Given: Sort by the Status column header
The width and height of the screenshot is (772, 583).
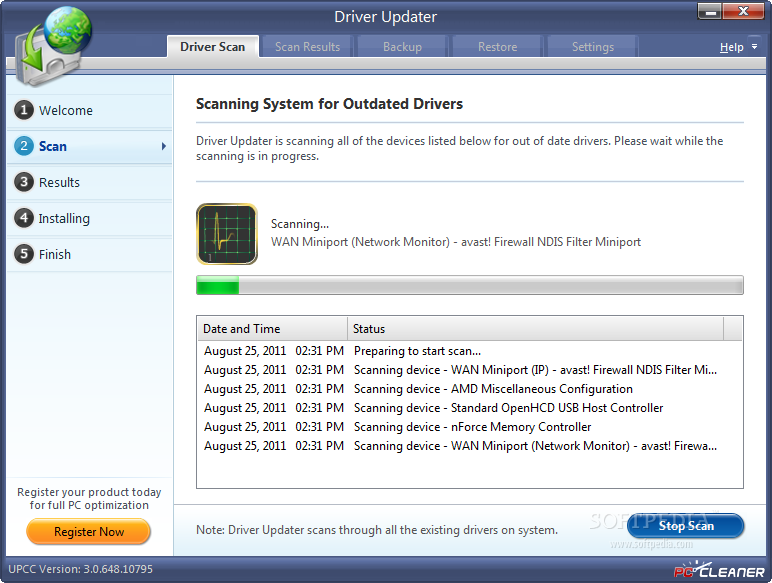Looking at the screenshot, I should 536,329.
